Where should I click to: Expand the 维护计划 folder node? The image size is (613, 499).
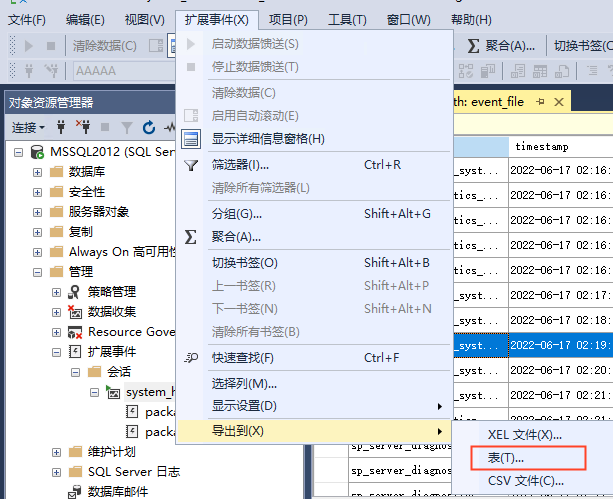click(x=56, y=452)
